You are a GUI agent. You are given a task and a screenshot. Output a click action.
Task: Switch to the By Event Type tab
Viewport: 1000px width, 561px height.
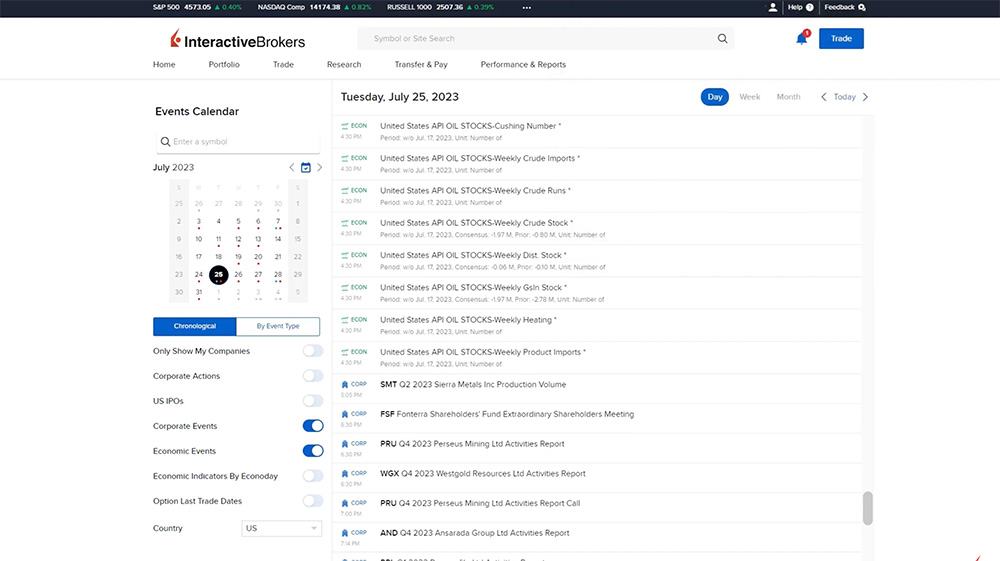(278, 327)
